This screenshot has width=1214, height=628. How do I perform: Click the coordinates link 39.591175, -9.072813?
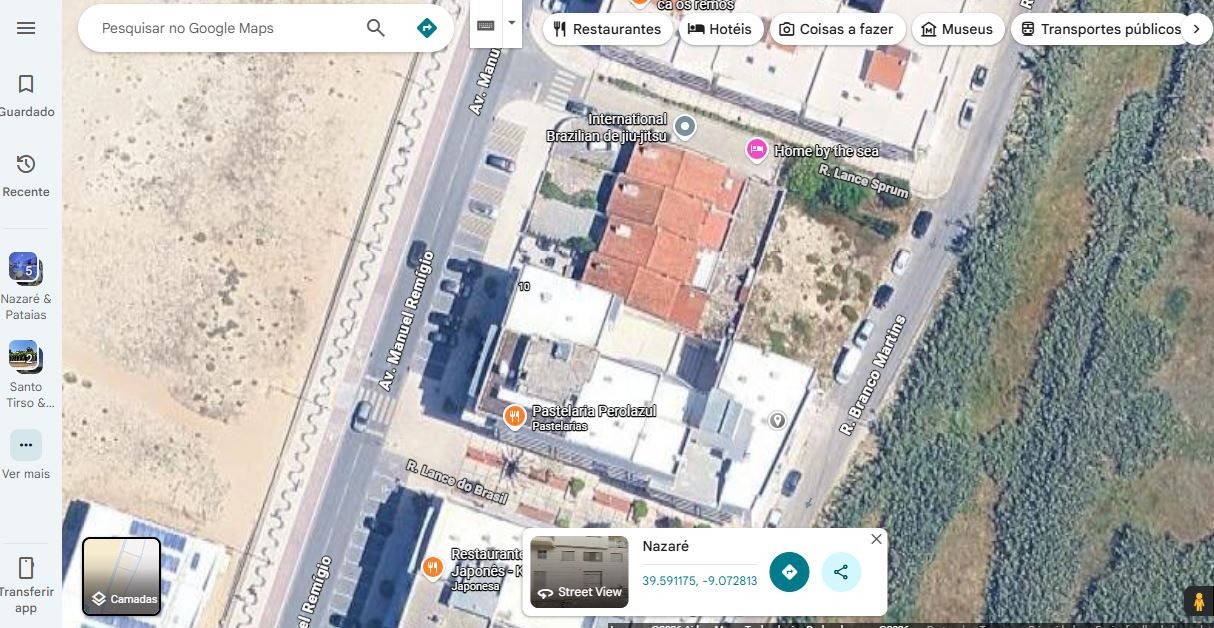699,581
